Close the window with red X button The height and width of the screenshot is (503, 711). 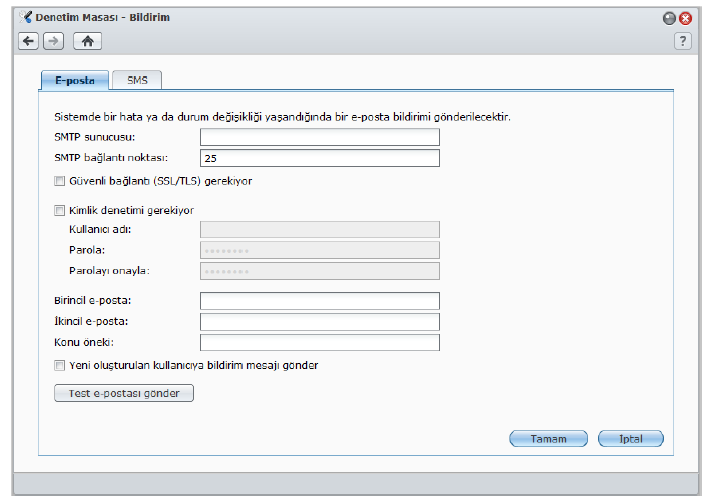pos(685,18)
